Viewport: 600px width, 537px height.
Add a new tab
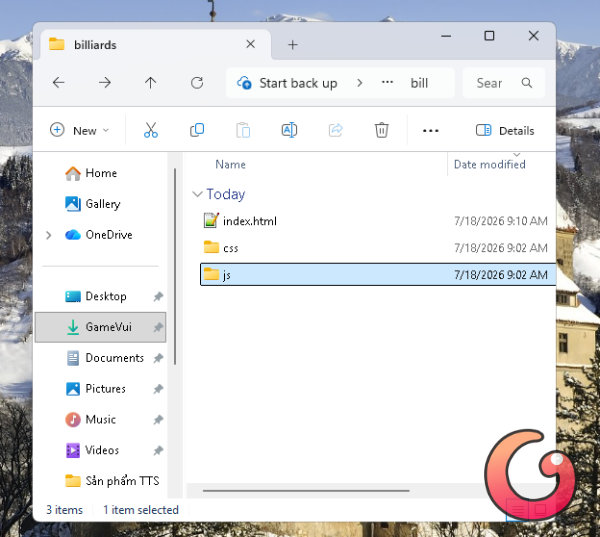pos(293,45)
